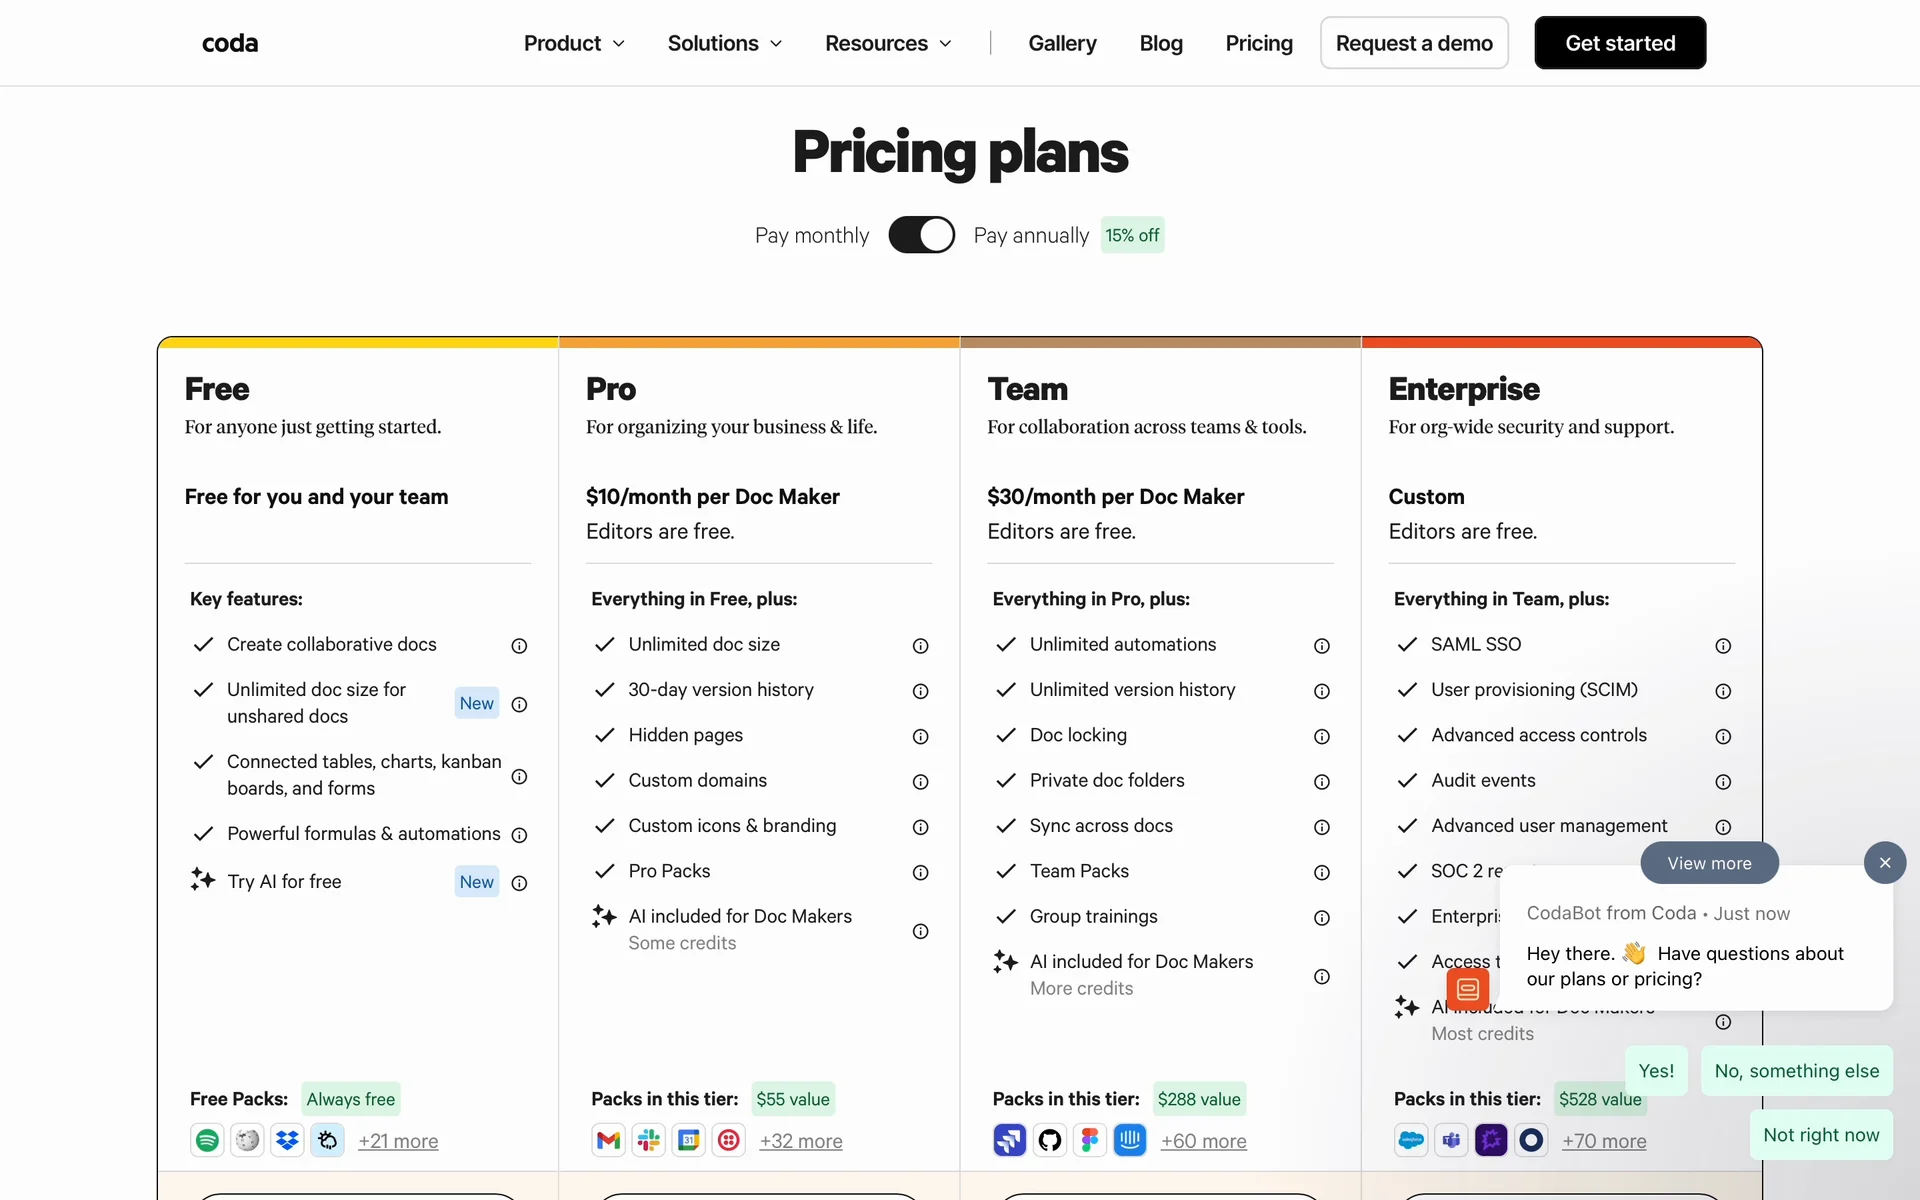Go to the Gallery page

click(1062, 43)
